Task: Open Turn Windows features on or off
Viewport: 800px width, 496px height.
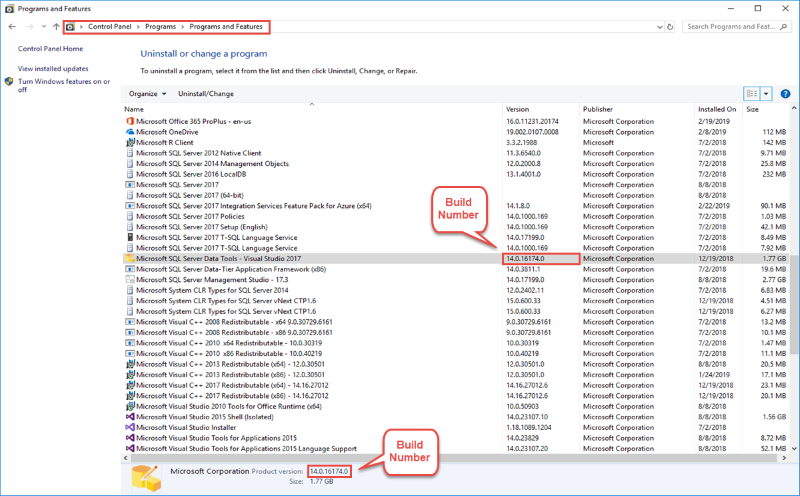Action: (x=64, y=85)
